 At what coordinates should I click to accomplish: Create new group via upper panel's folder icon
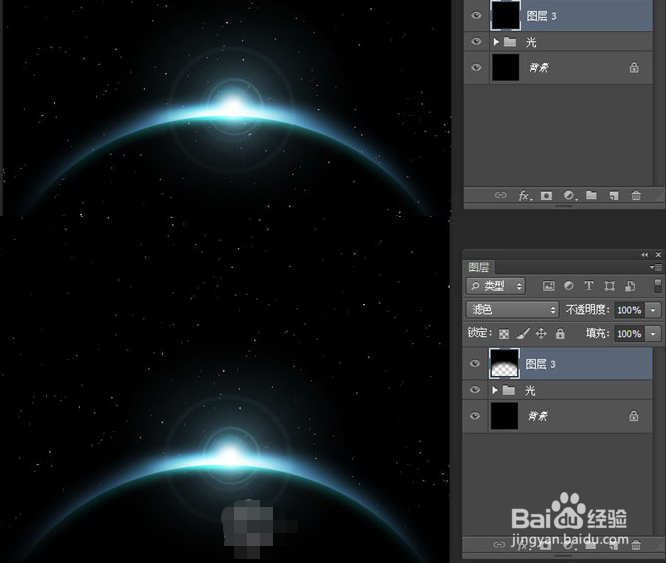click(591, 195)
